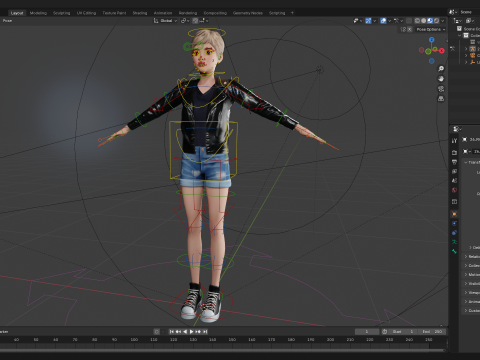Click the red X axis on navigation gizmo
This screenshot has height=360, width=480.
coord(442,51)
